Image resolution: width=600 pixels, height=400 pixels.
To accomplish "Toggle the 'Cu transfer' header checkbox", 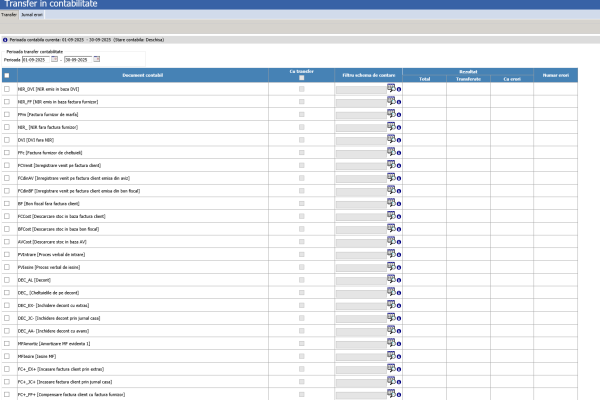I will pyautogui.click(x=302, y=78).
